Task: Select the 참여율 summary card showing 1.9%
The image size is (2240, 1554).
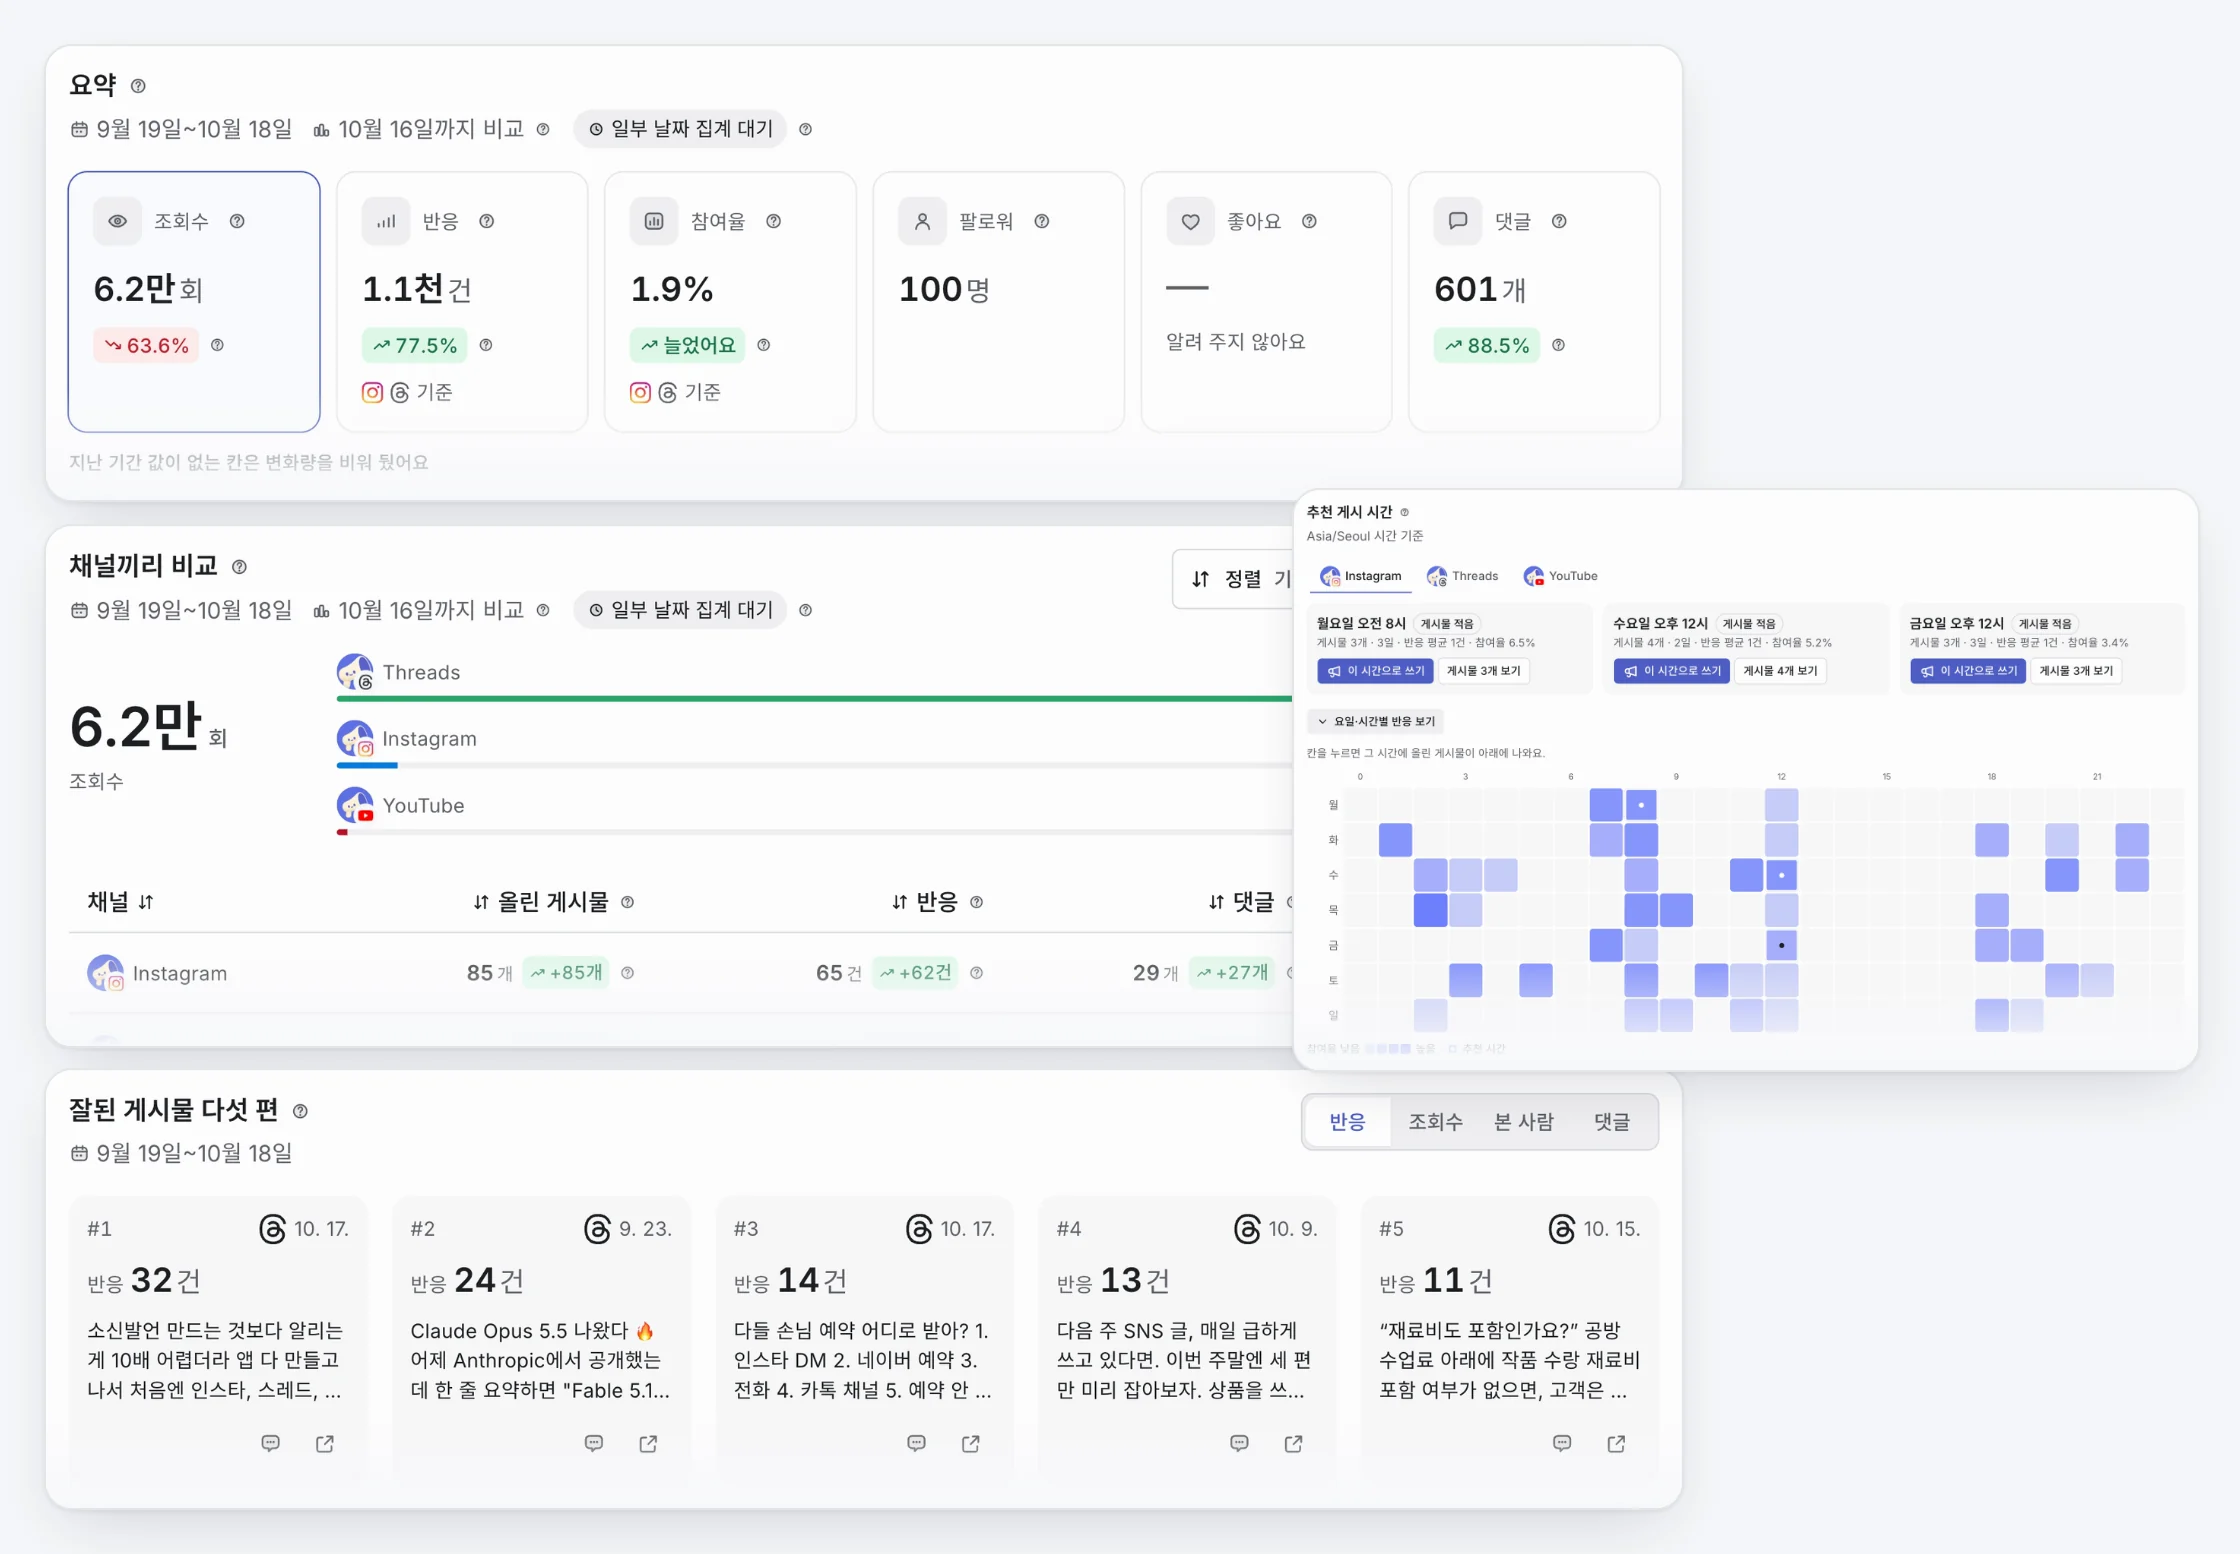Action: click(730, 301)
